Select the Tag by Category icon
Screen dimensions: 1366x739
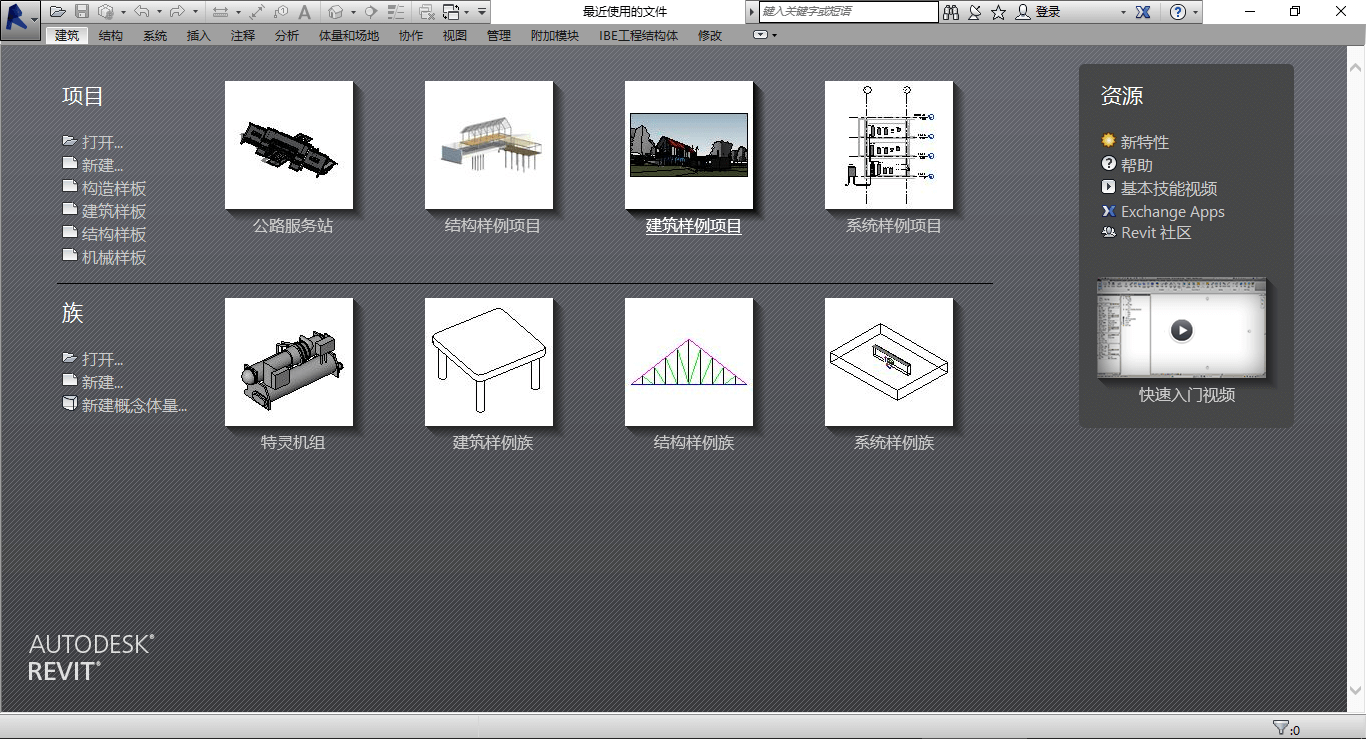pos(281,12)
